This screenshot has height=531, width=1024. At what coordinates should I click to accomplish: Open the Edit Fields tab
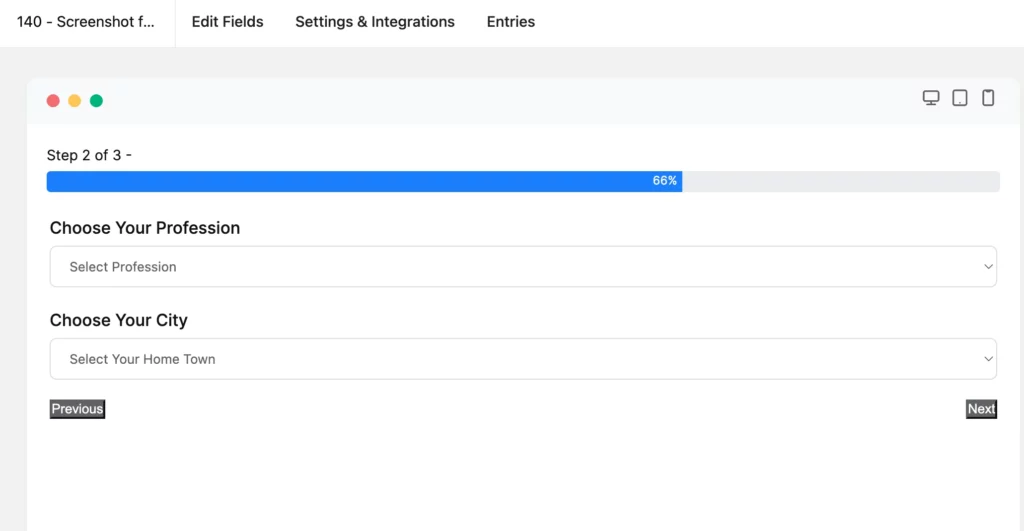[227, 22]
